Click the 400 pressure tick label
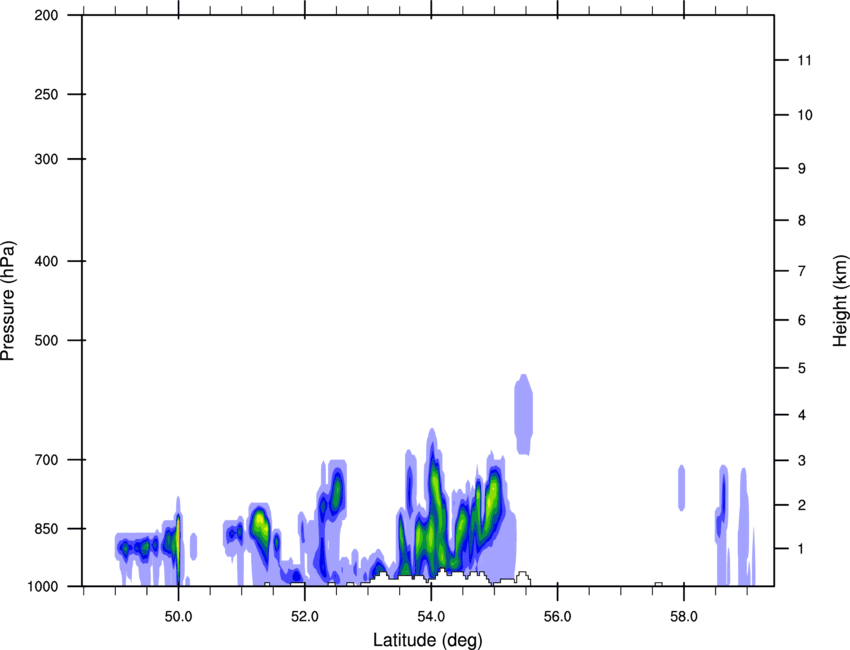Image resolution: width=850 pixels, height=650 pixels. coord(46,261)
